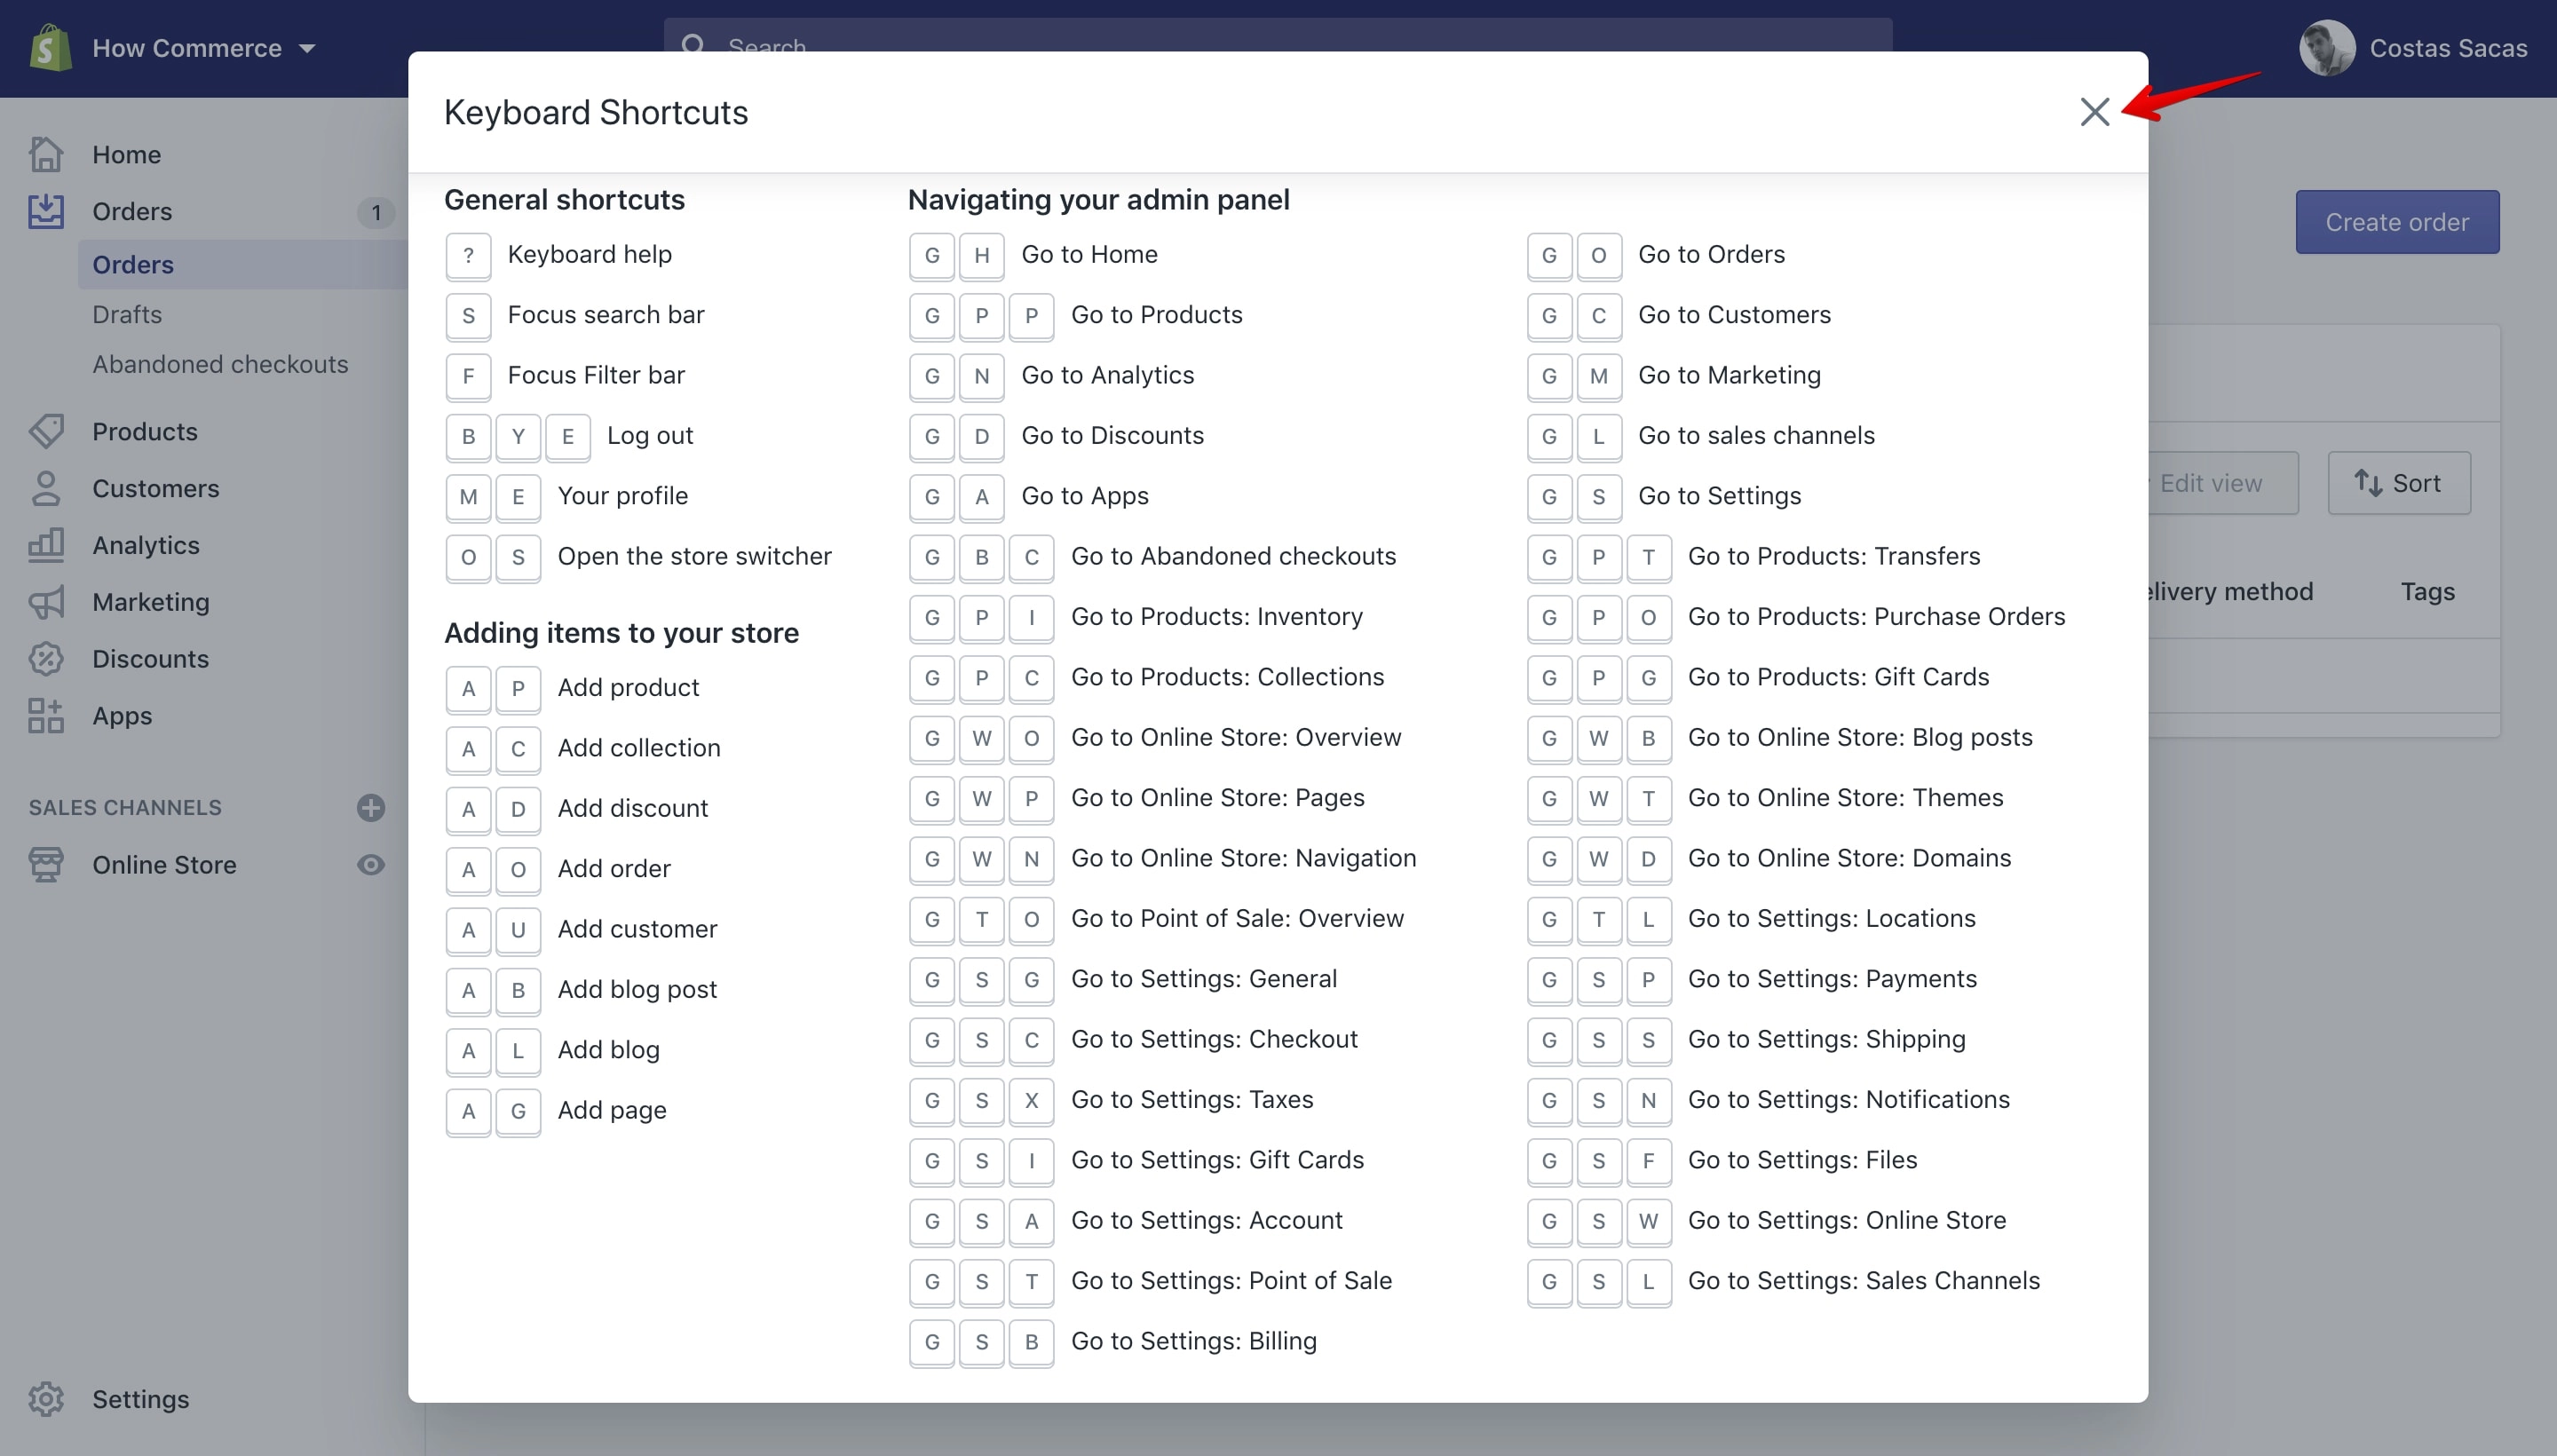This screenshot has height=1456, width=2557.
Task: Click 'Go to Orders' shortcut text
Action: (x=1711, y=254)
